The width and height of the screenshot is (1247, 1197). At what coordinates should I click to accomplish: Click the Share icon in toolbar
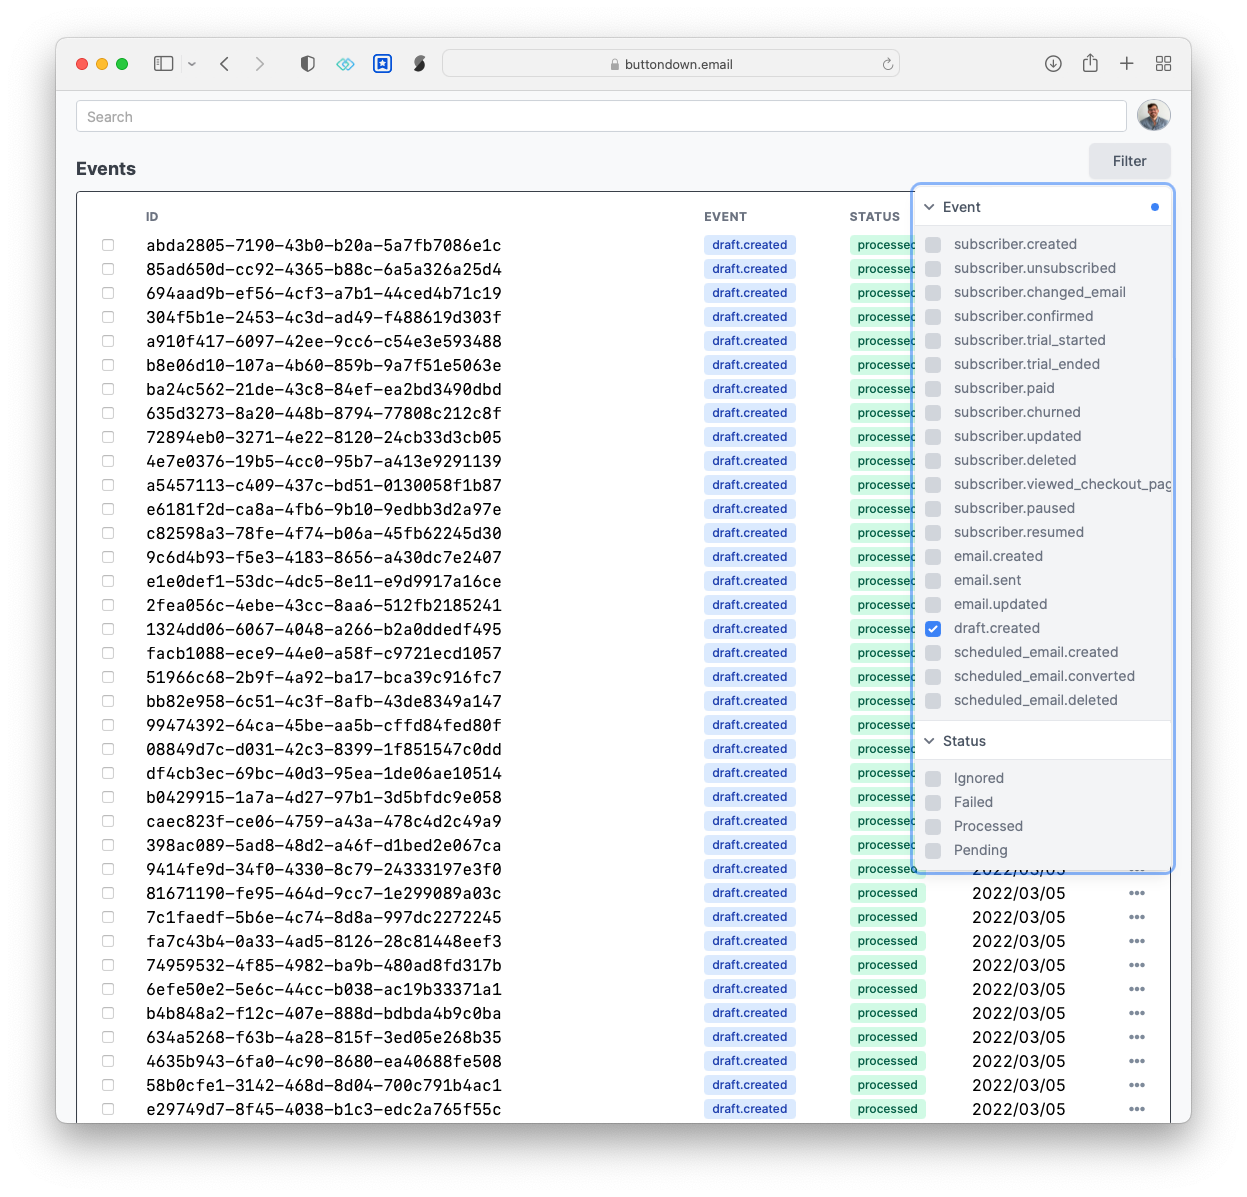point(1090,64)
